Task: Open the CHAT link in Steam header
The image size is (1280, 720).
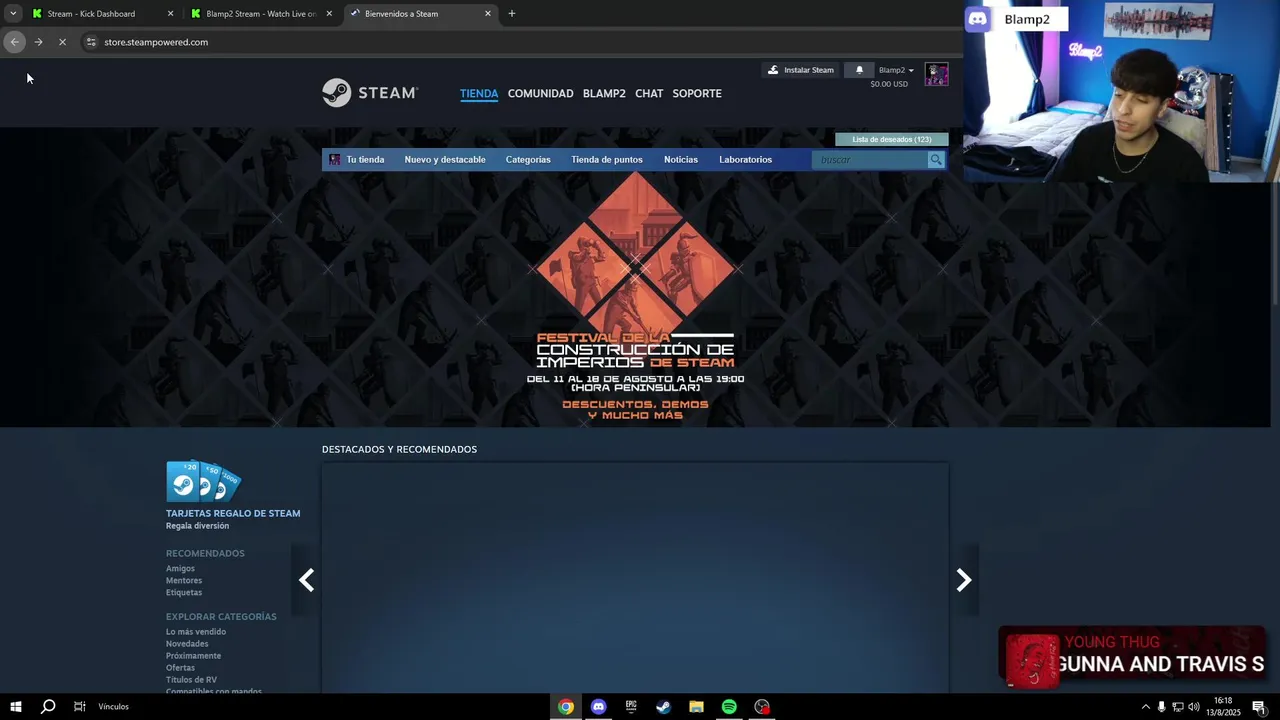Action: (x=649, y=93)
